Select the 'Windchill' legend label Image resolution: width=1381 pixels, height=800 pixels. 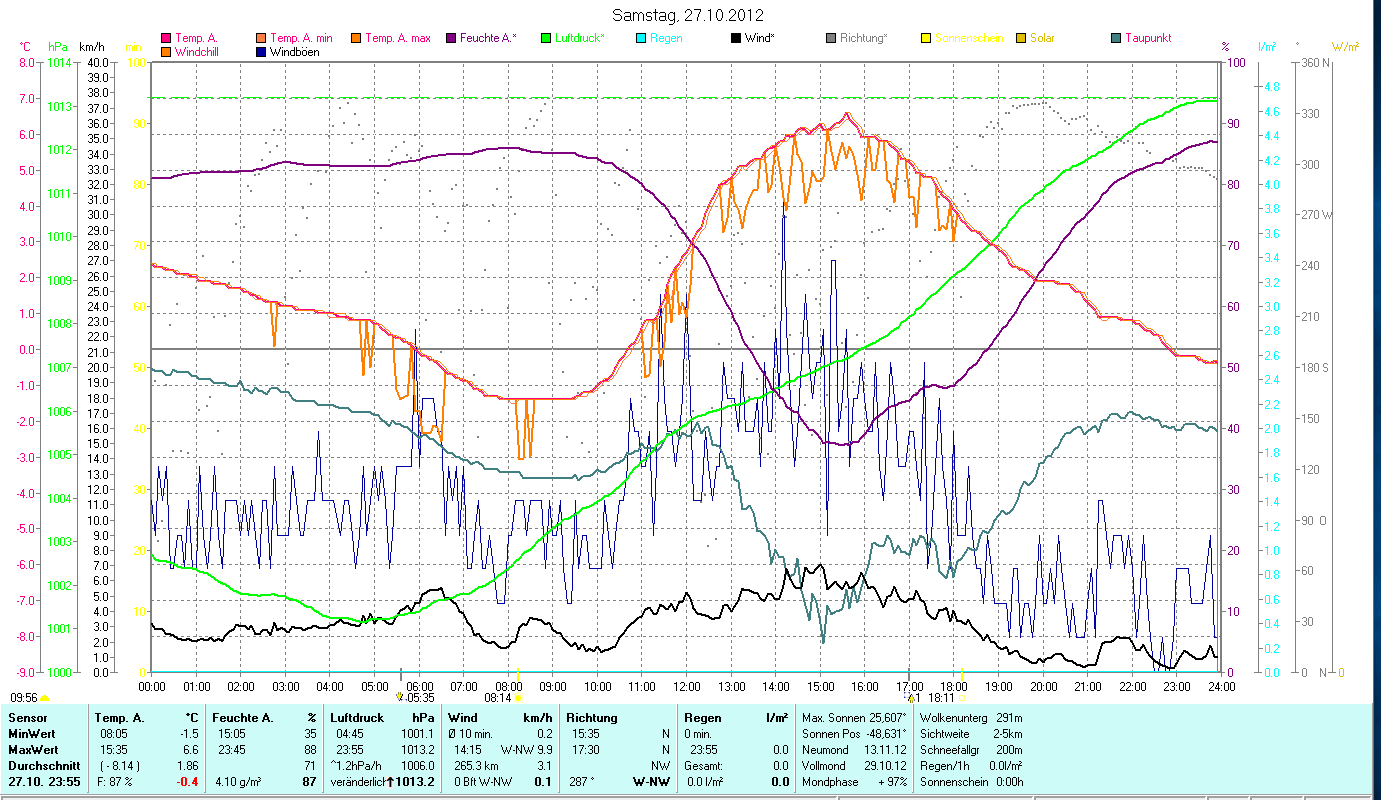[x=198, y=52]
